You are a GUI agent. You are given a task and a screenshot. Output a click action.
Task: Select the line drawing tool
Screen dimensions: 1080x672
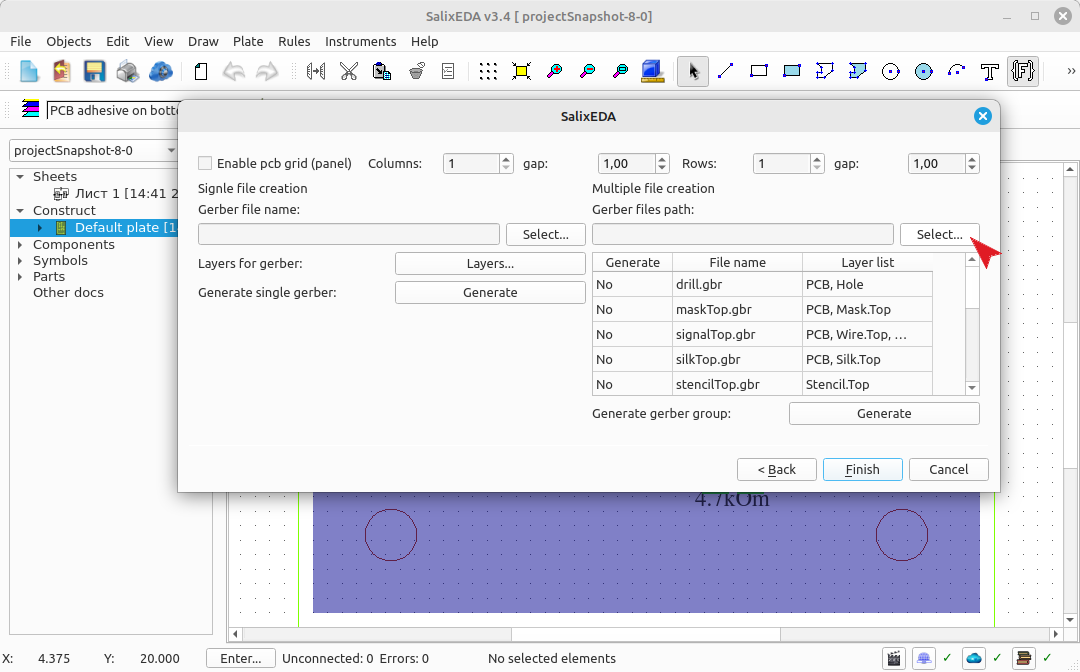click(x=725, y=72)
